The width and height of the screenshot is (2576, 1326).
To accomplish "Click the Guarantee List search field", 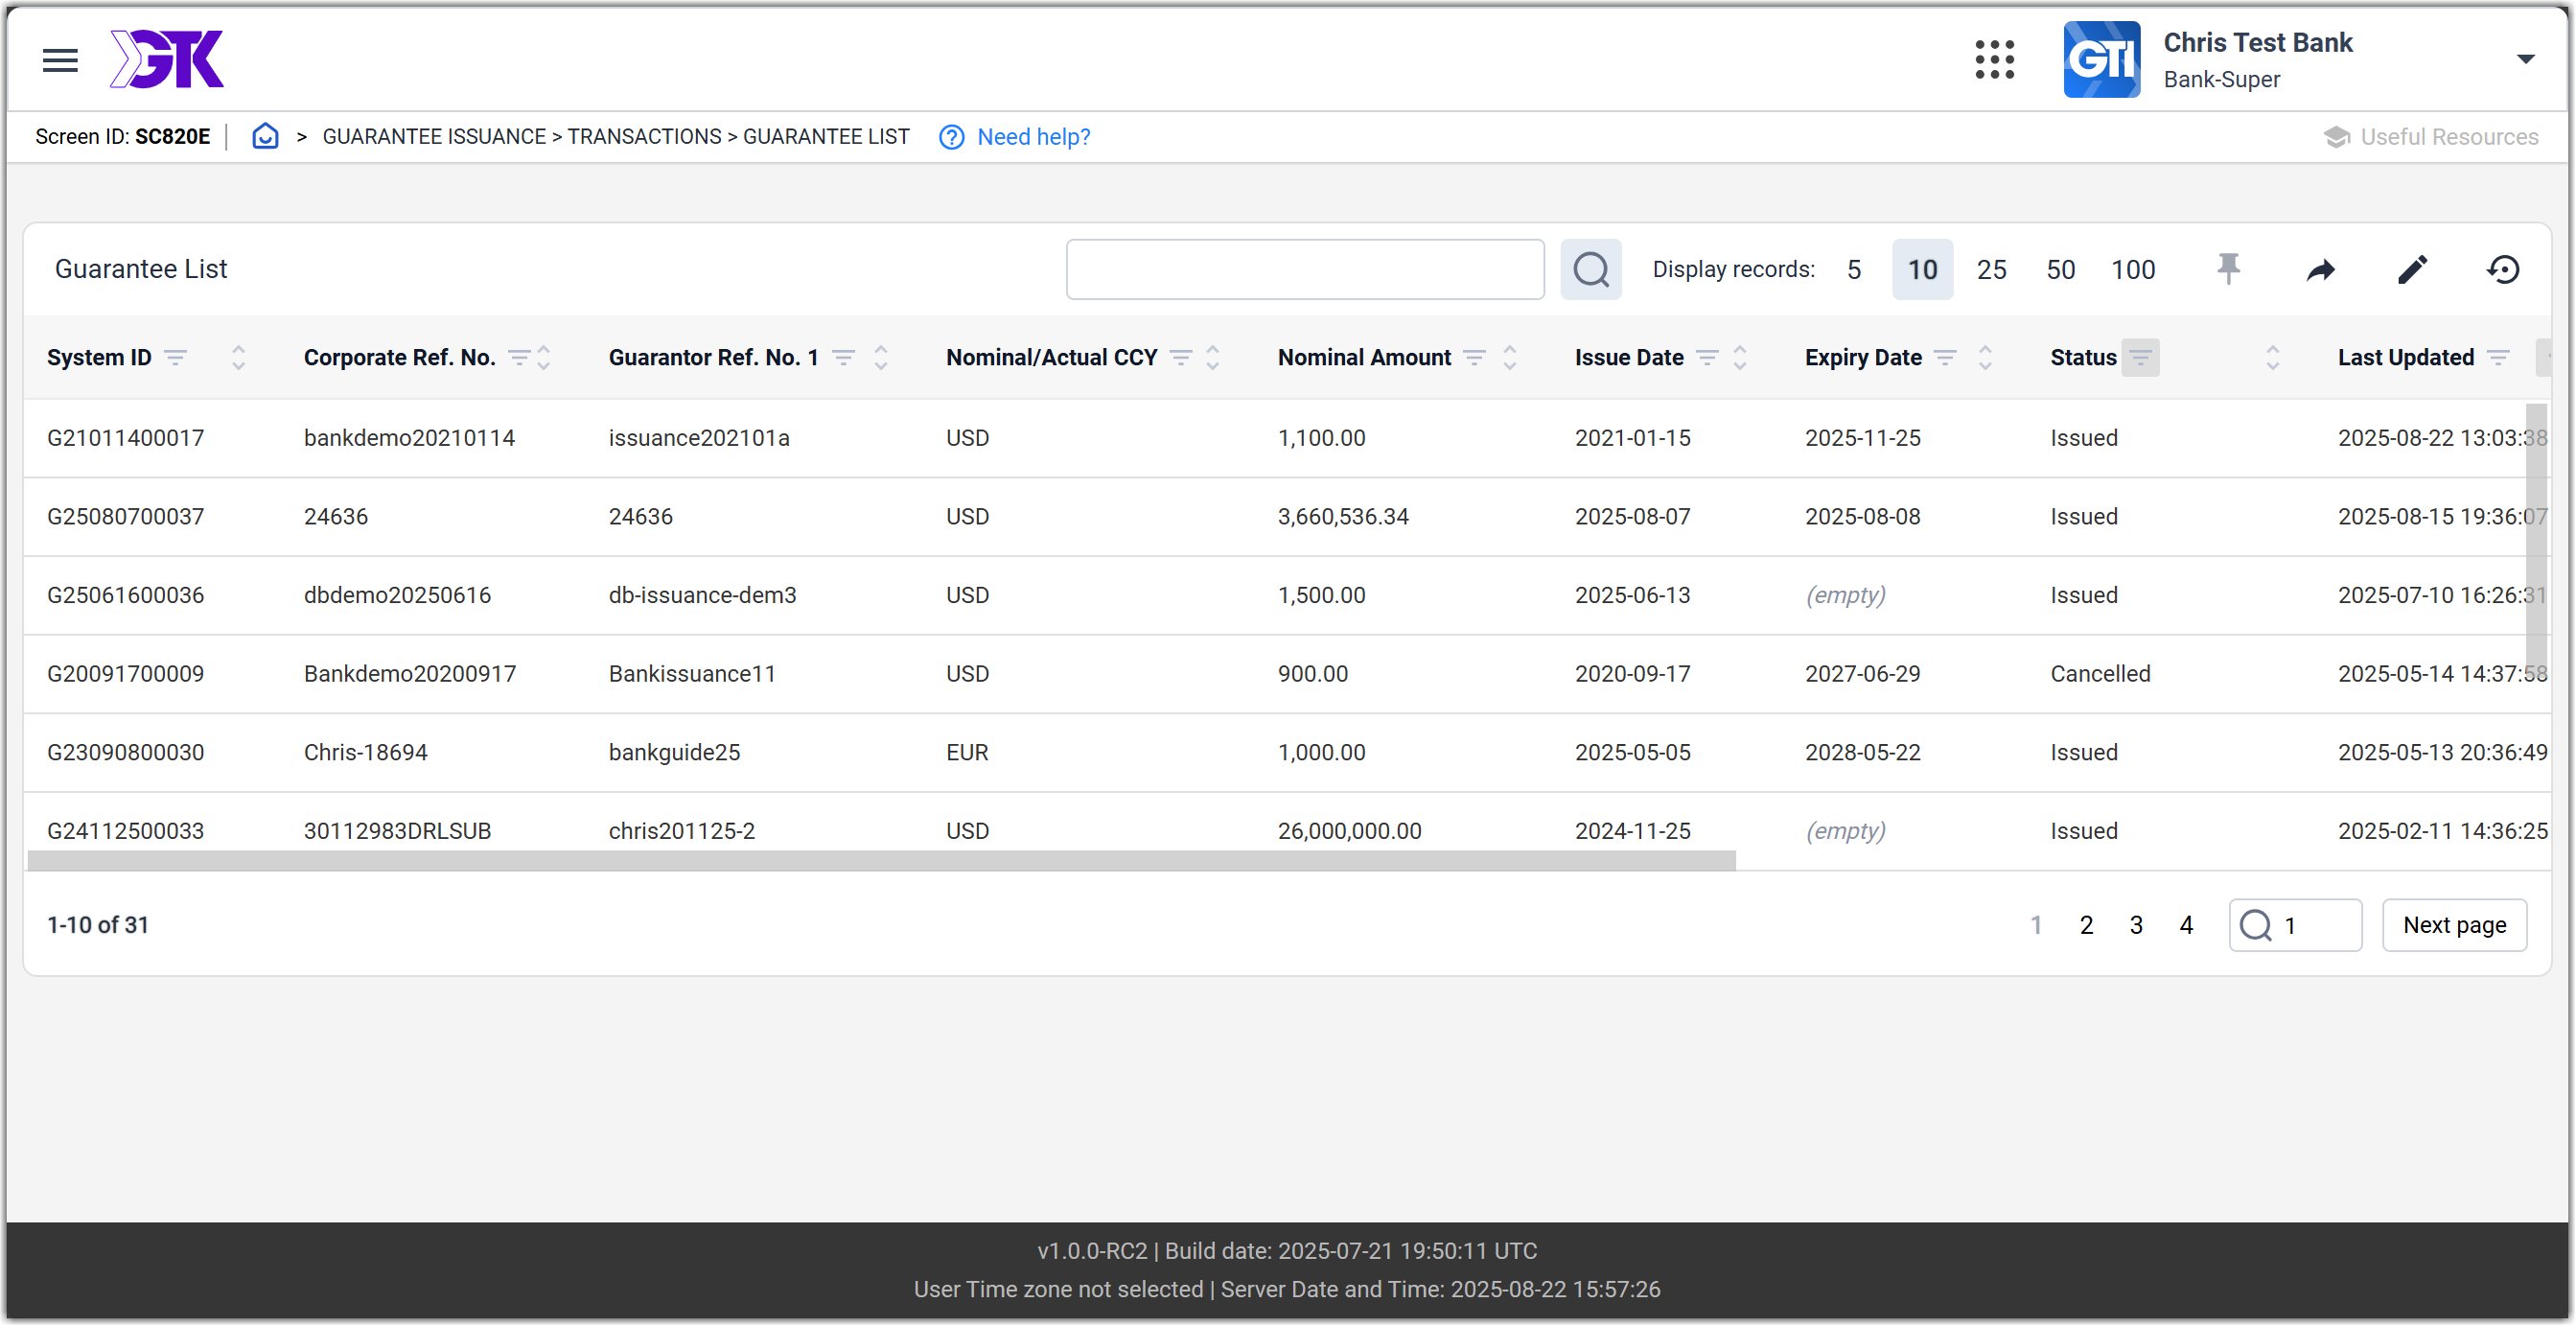I will [1305, 269].
